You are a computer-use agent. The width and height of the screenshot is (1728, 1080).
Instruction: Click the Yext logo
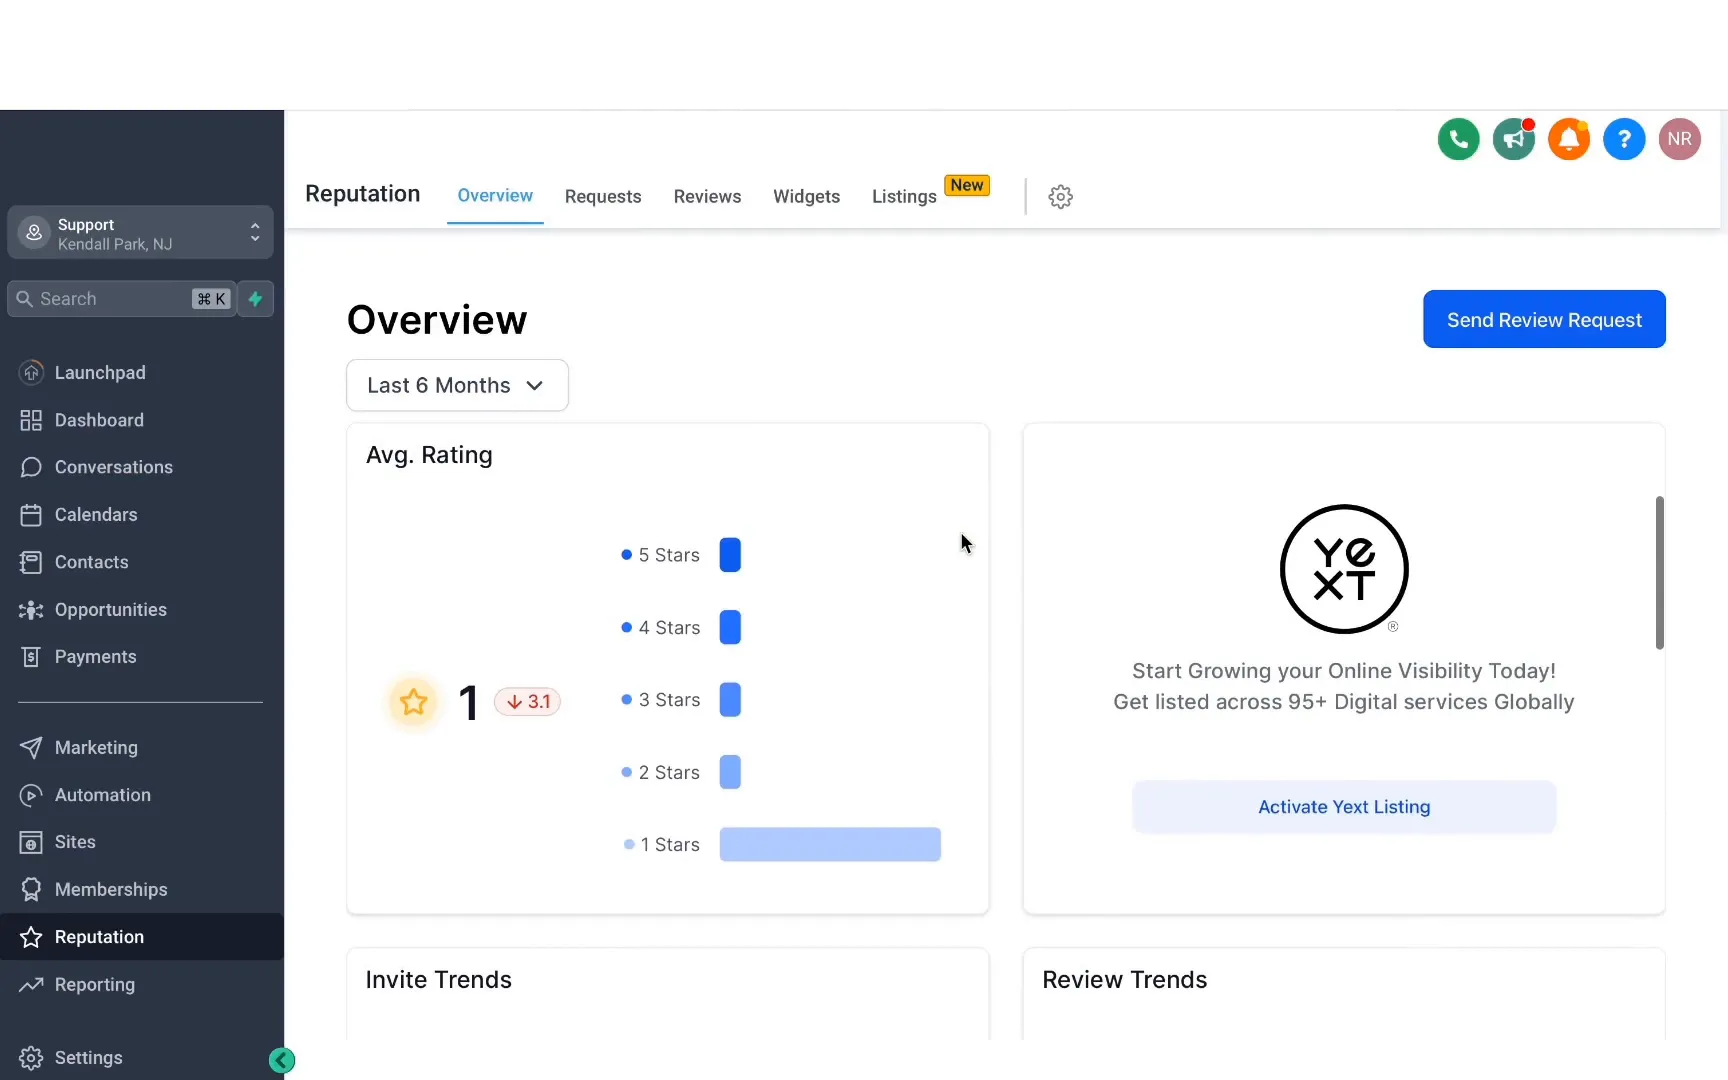coord(1344,569)
